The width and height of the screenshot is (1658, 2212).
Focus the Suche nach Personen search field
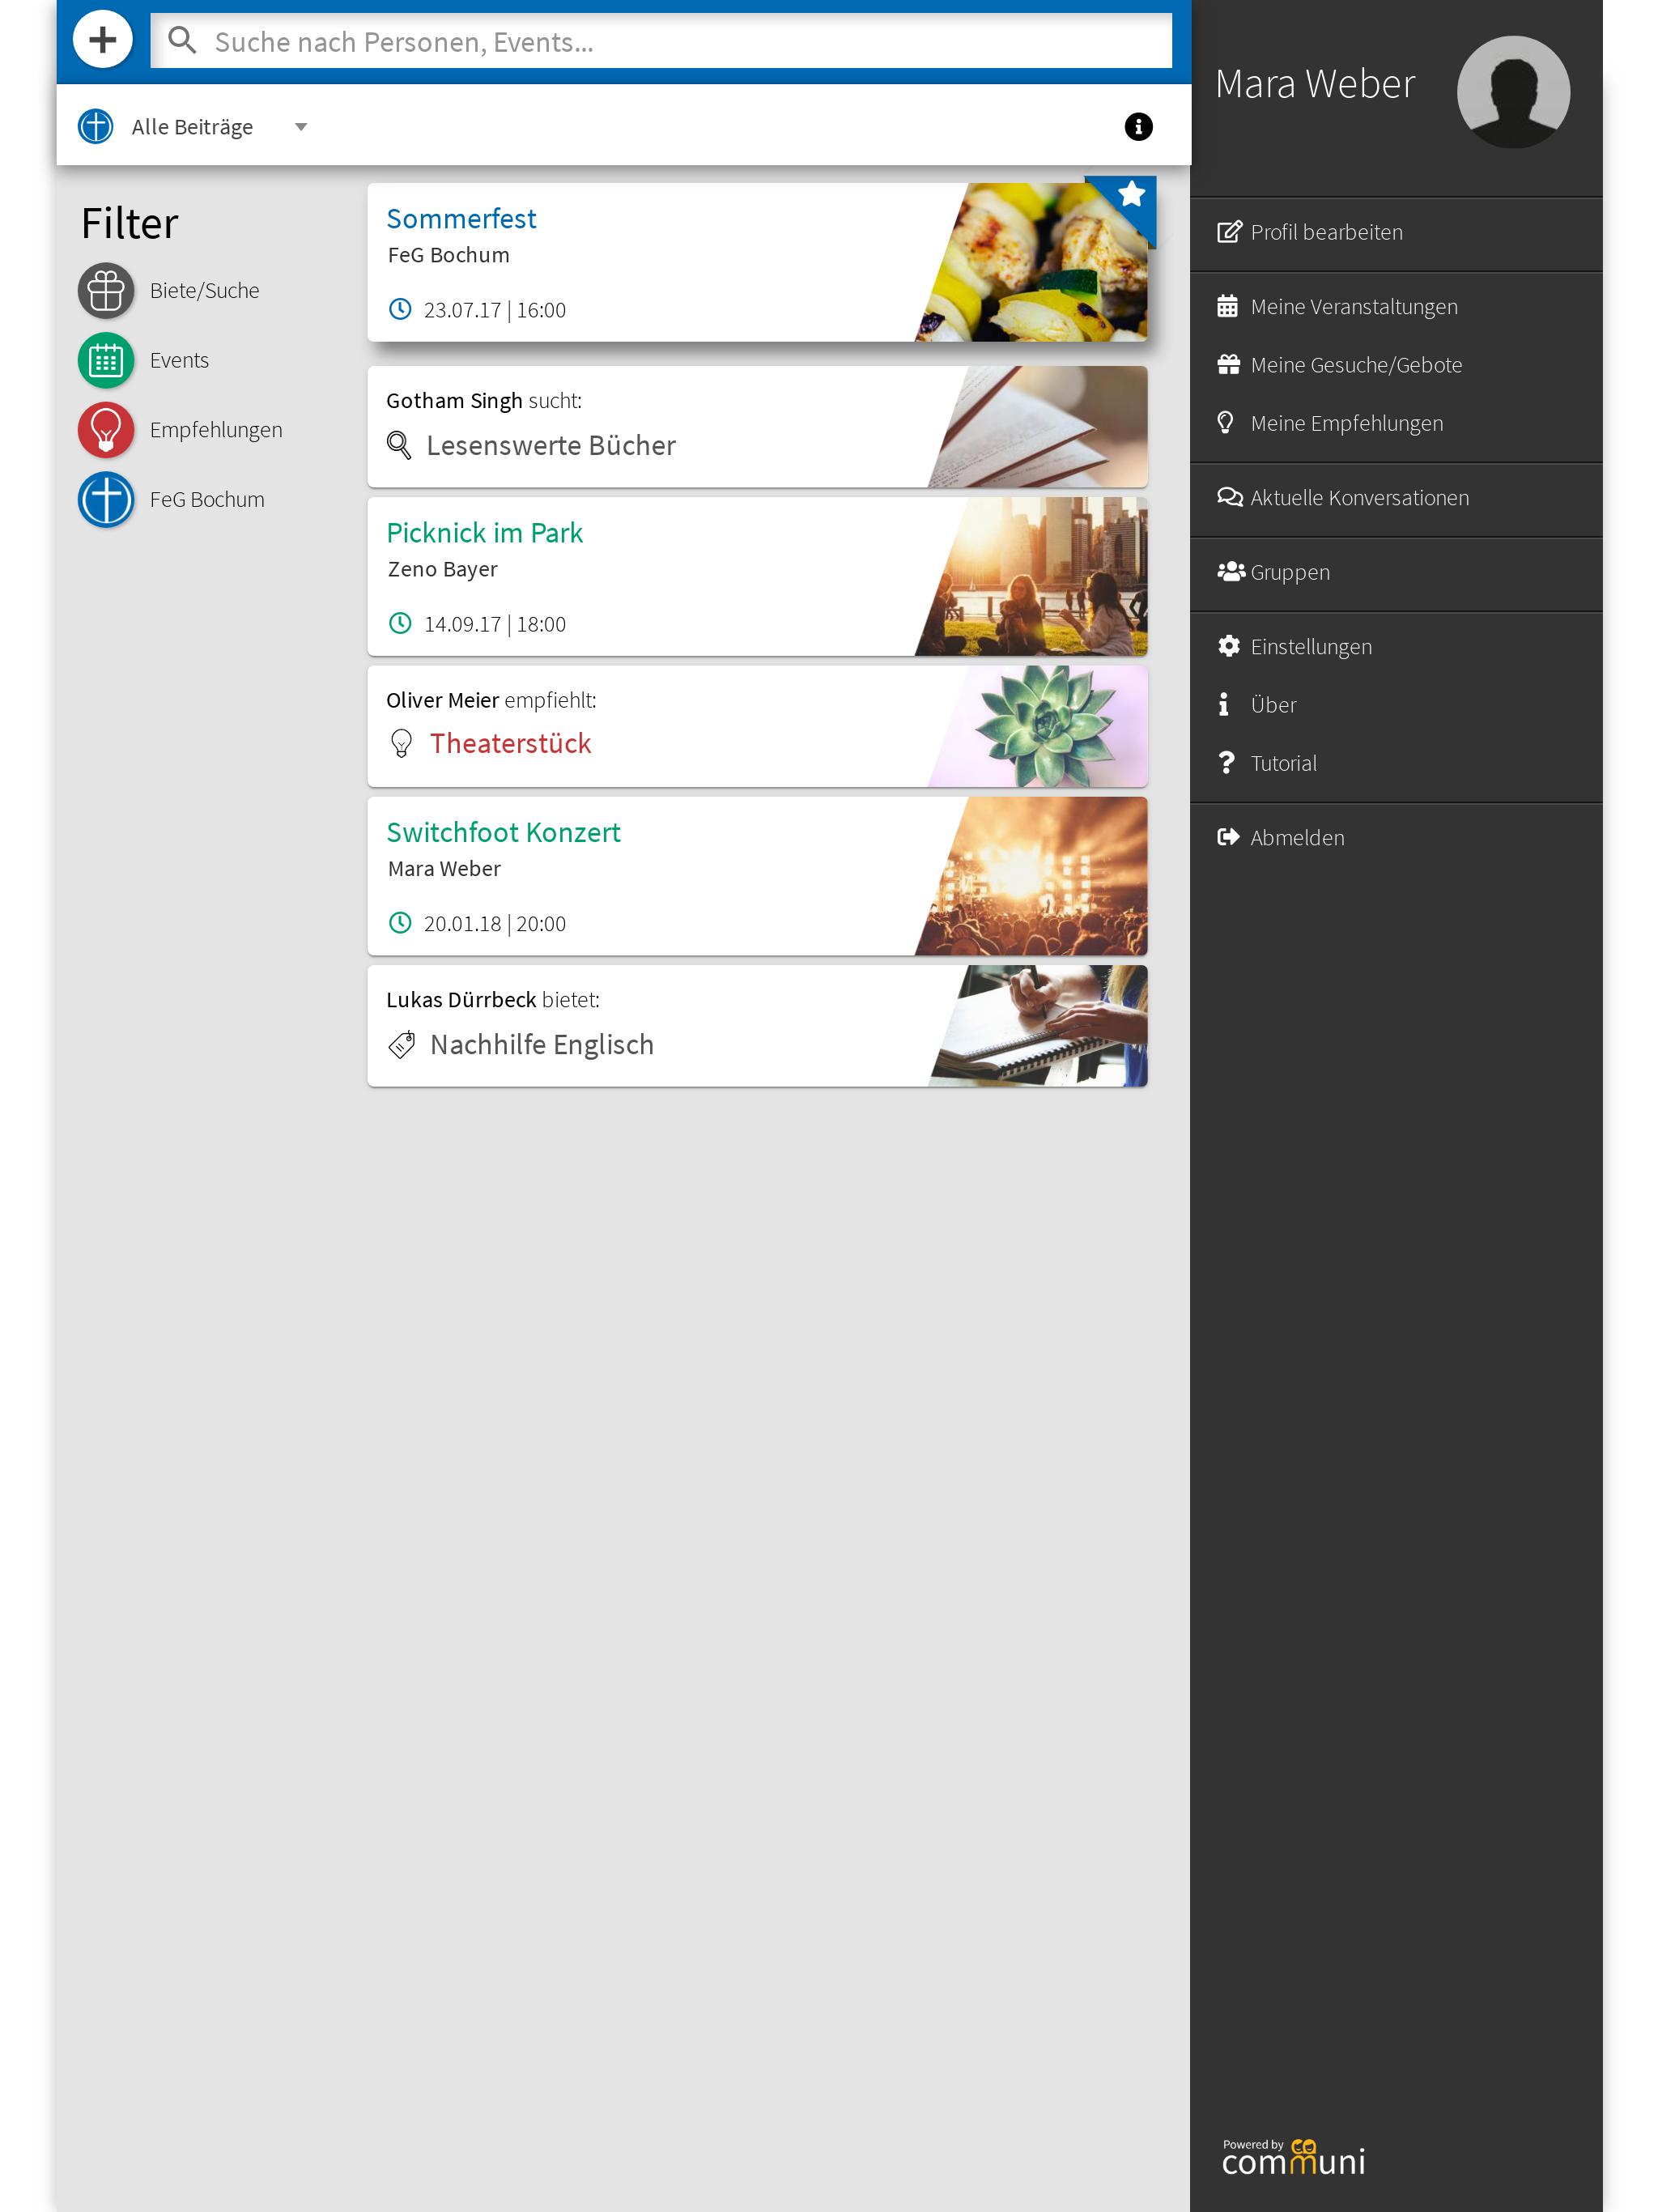pos(660,42)
